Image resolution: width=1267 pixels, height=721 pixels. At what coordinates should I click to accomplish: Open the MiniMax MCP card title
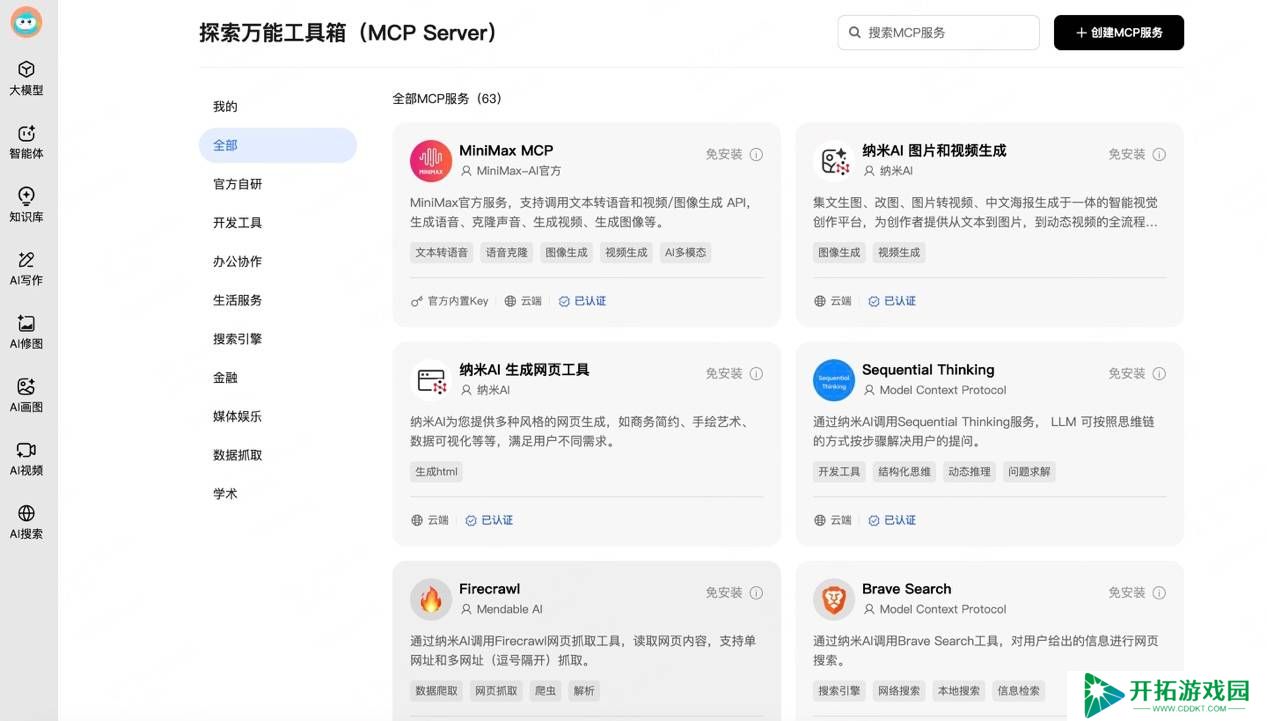[506, 151]
